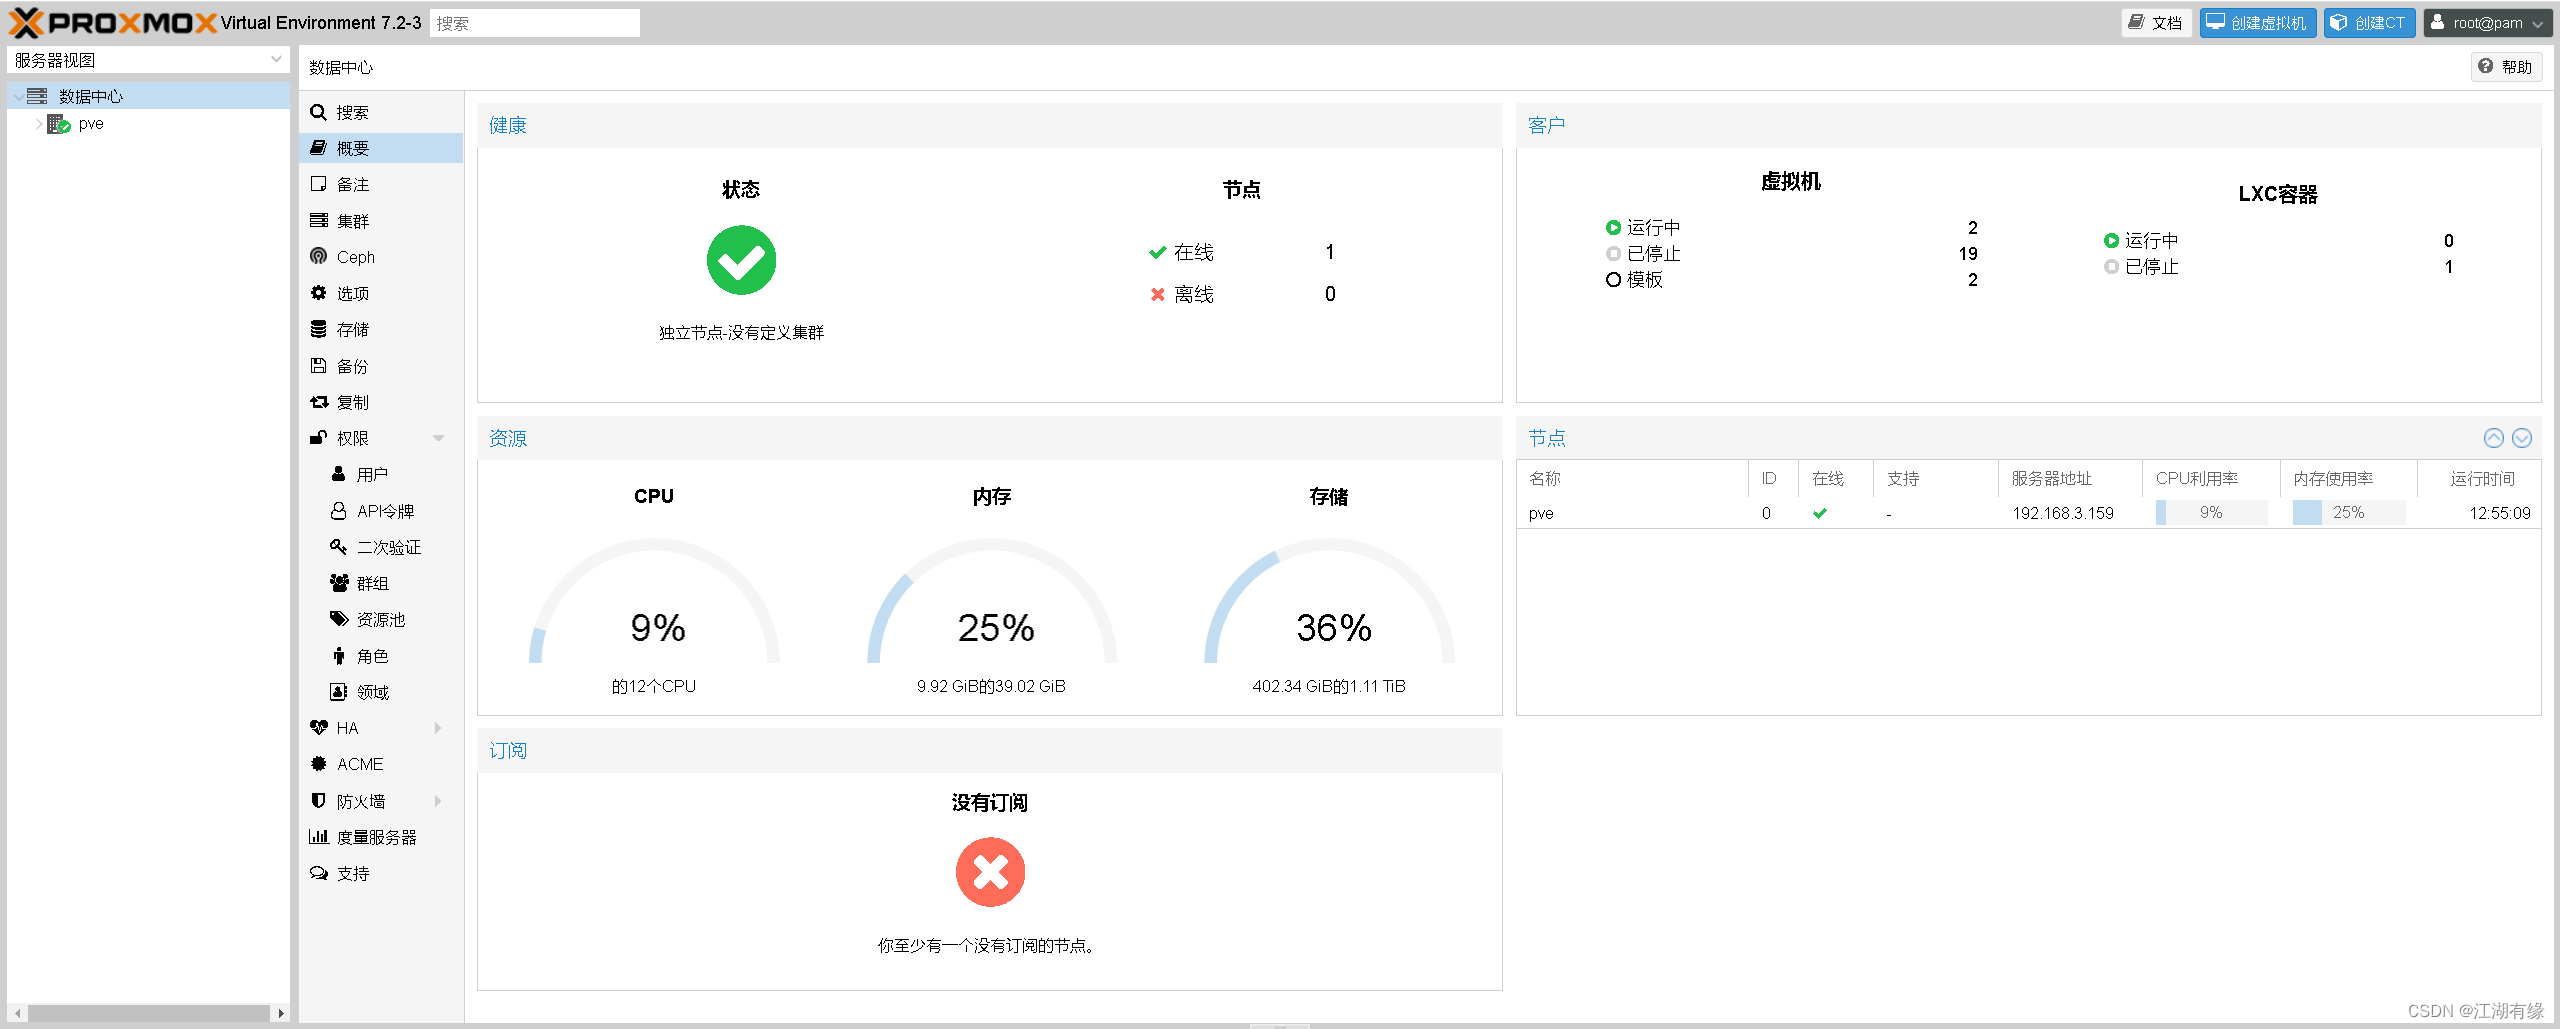Click the up-arrow button in 节点 panel header
This screenshot has width=2560, height=1029.
tap(2494, 438)
